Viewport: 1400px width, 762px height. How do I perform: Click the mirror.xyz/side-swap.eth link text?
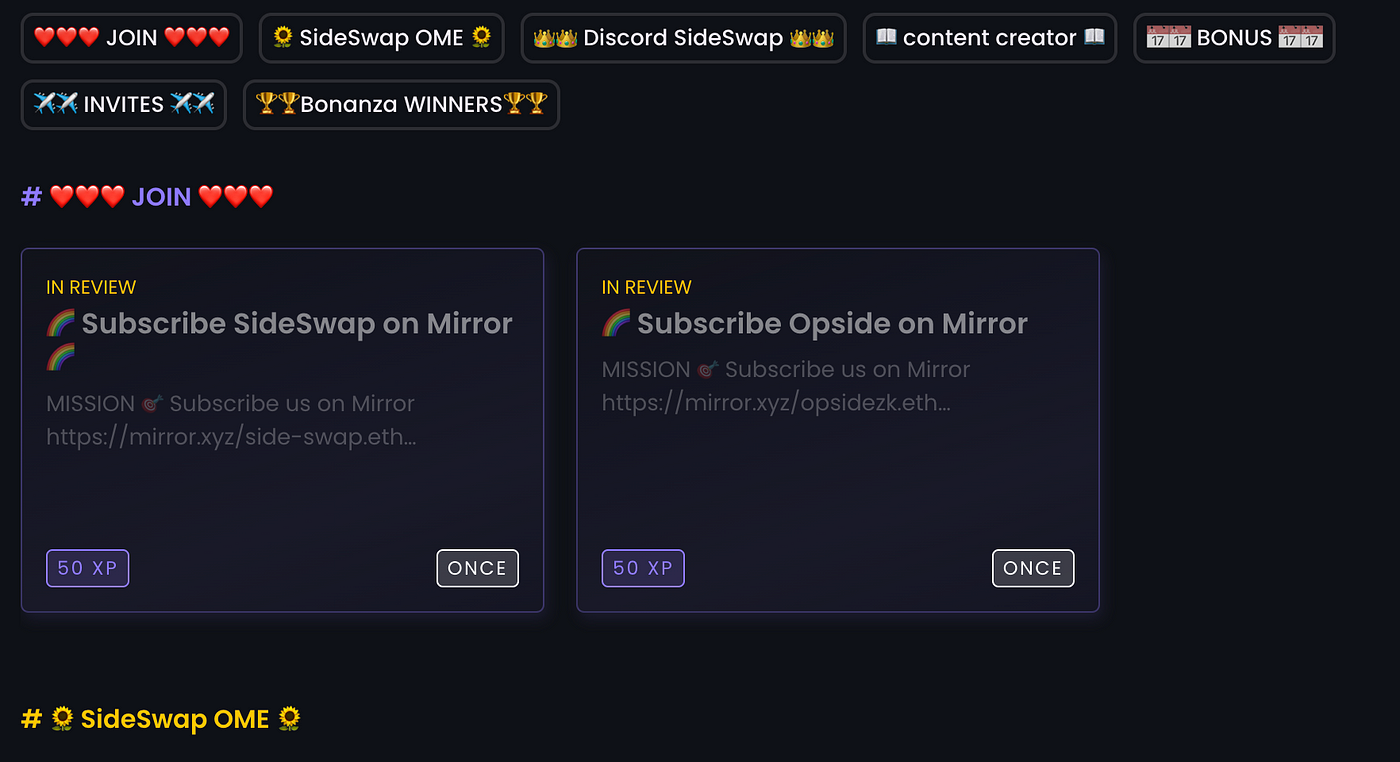(x=231, y=438)
